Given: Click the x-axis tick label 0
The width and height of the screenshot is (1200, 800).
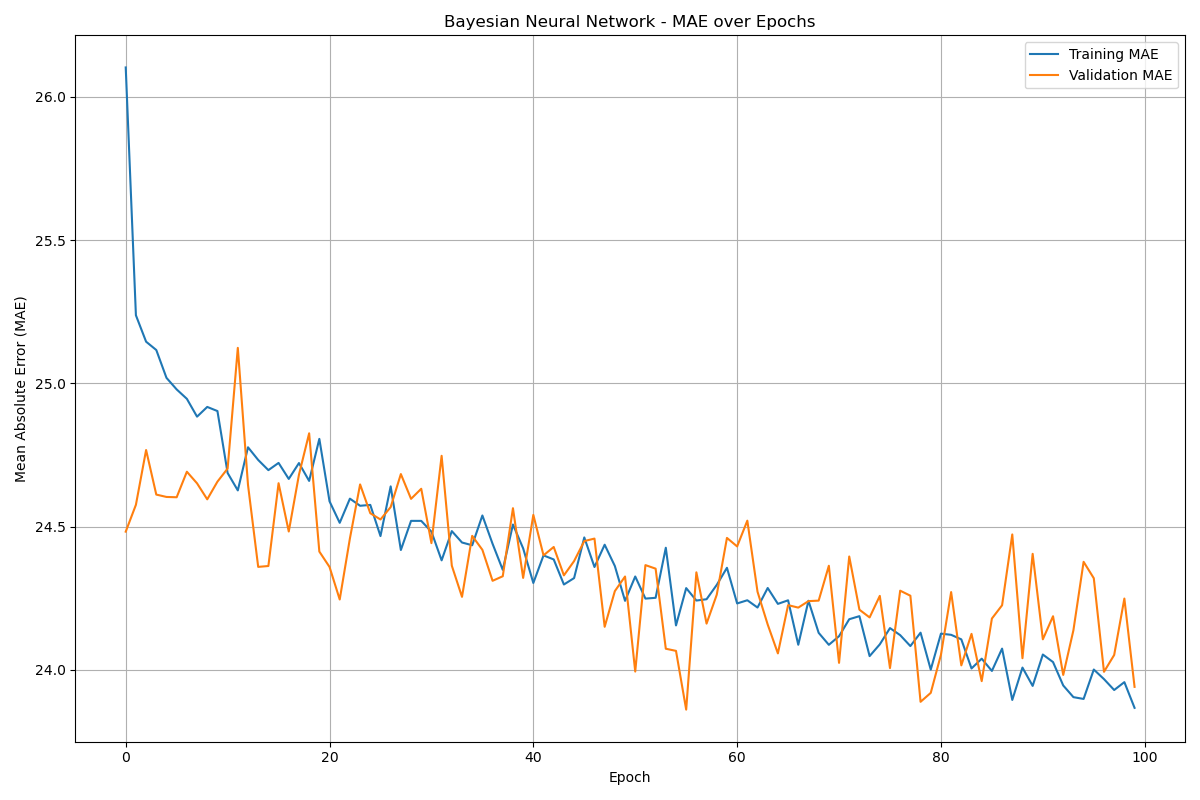Looking at the screenshot, I should pos(126,757).
